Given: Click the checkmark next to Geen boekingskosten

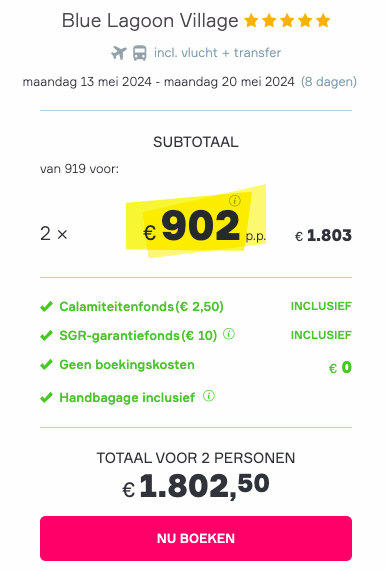Looking at the screenshot, I should pos(46,365).
